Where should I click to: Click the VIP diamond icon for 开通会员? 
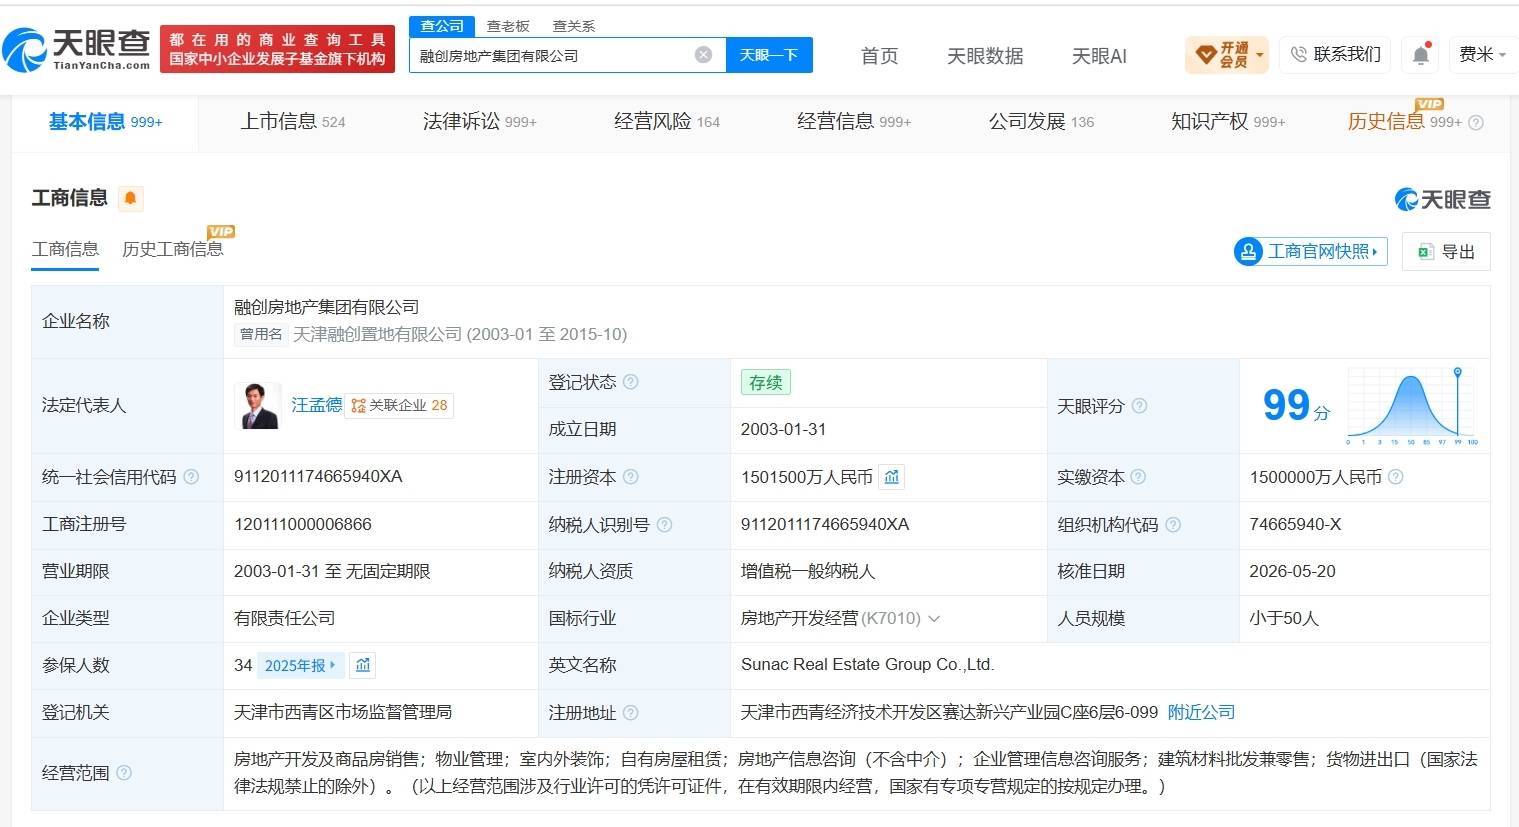1205,54
